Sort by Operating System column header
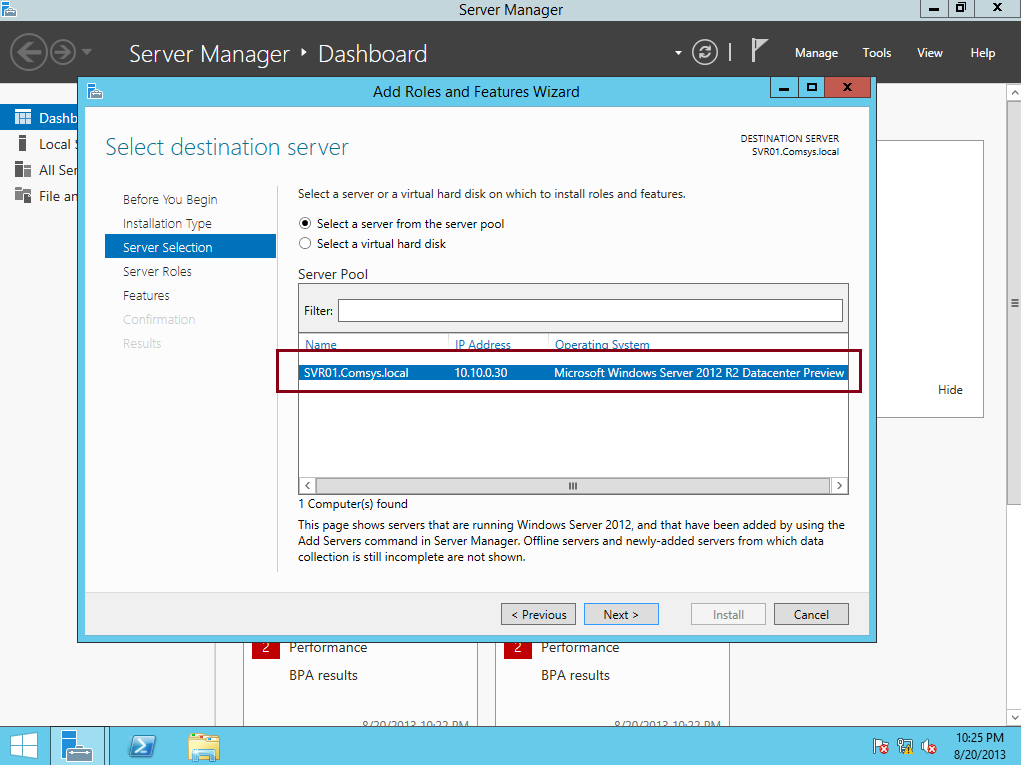Screen dimensions: 1021x765 tap(602, 344)
